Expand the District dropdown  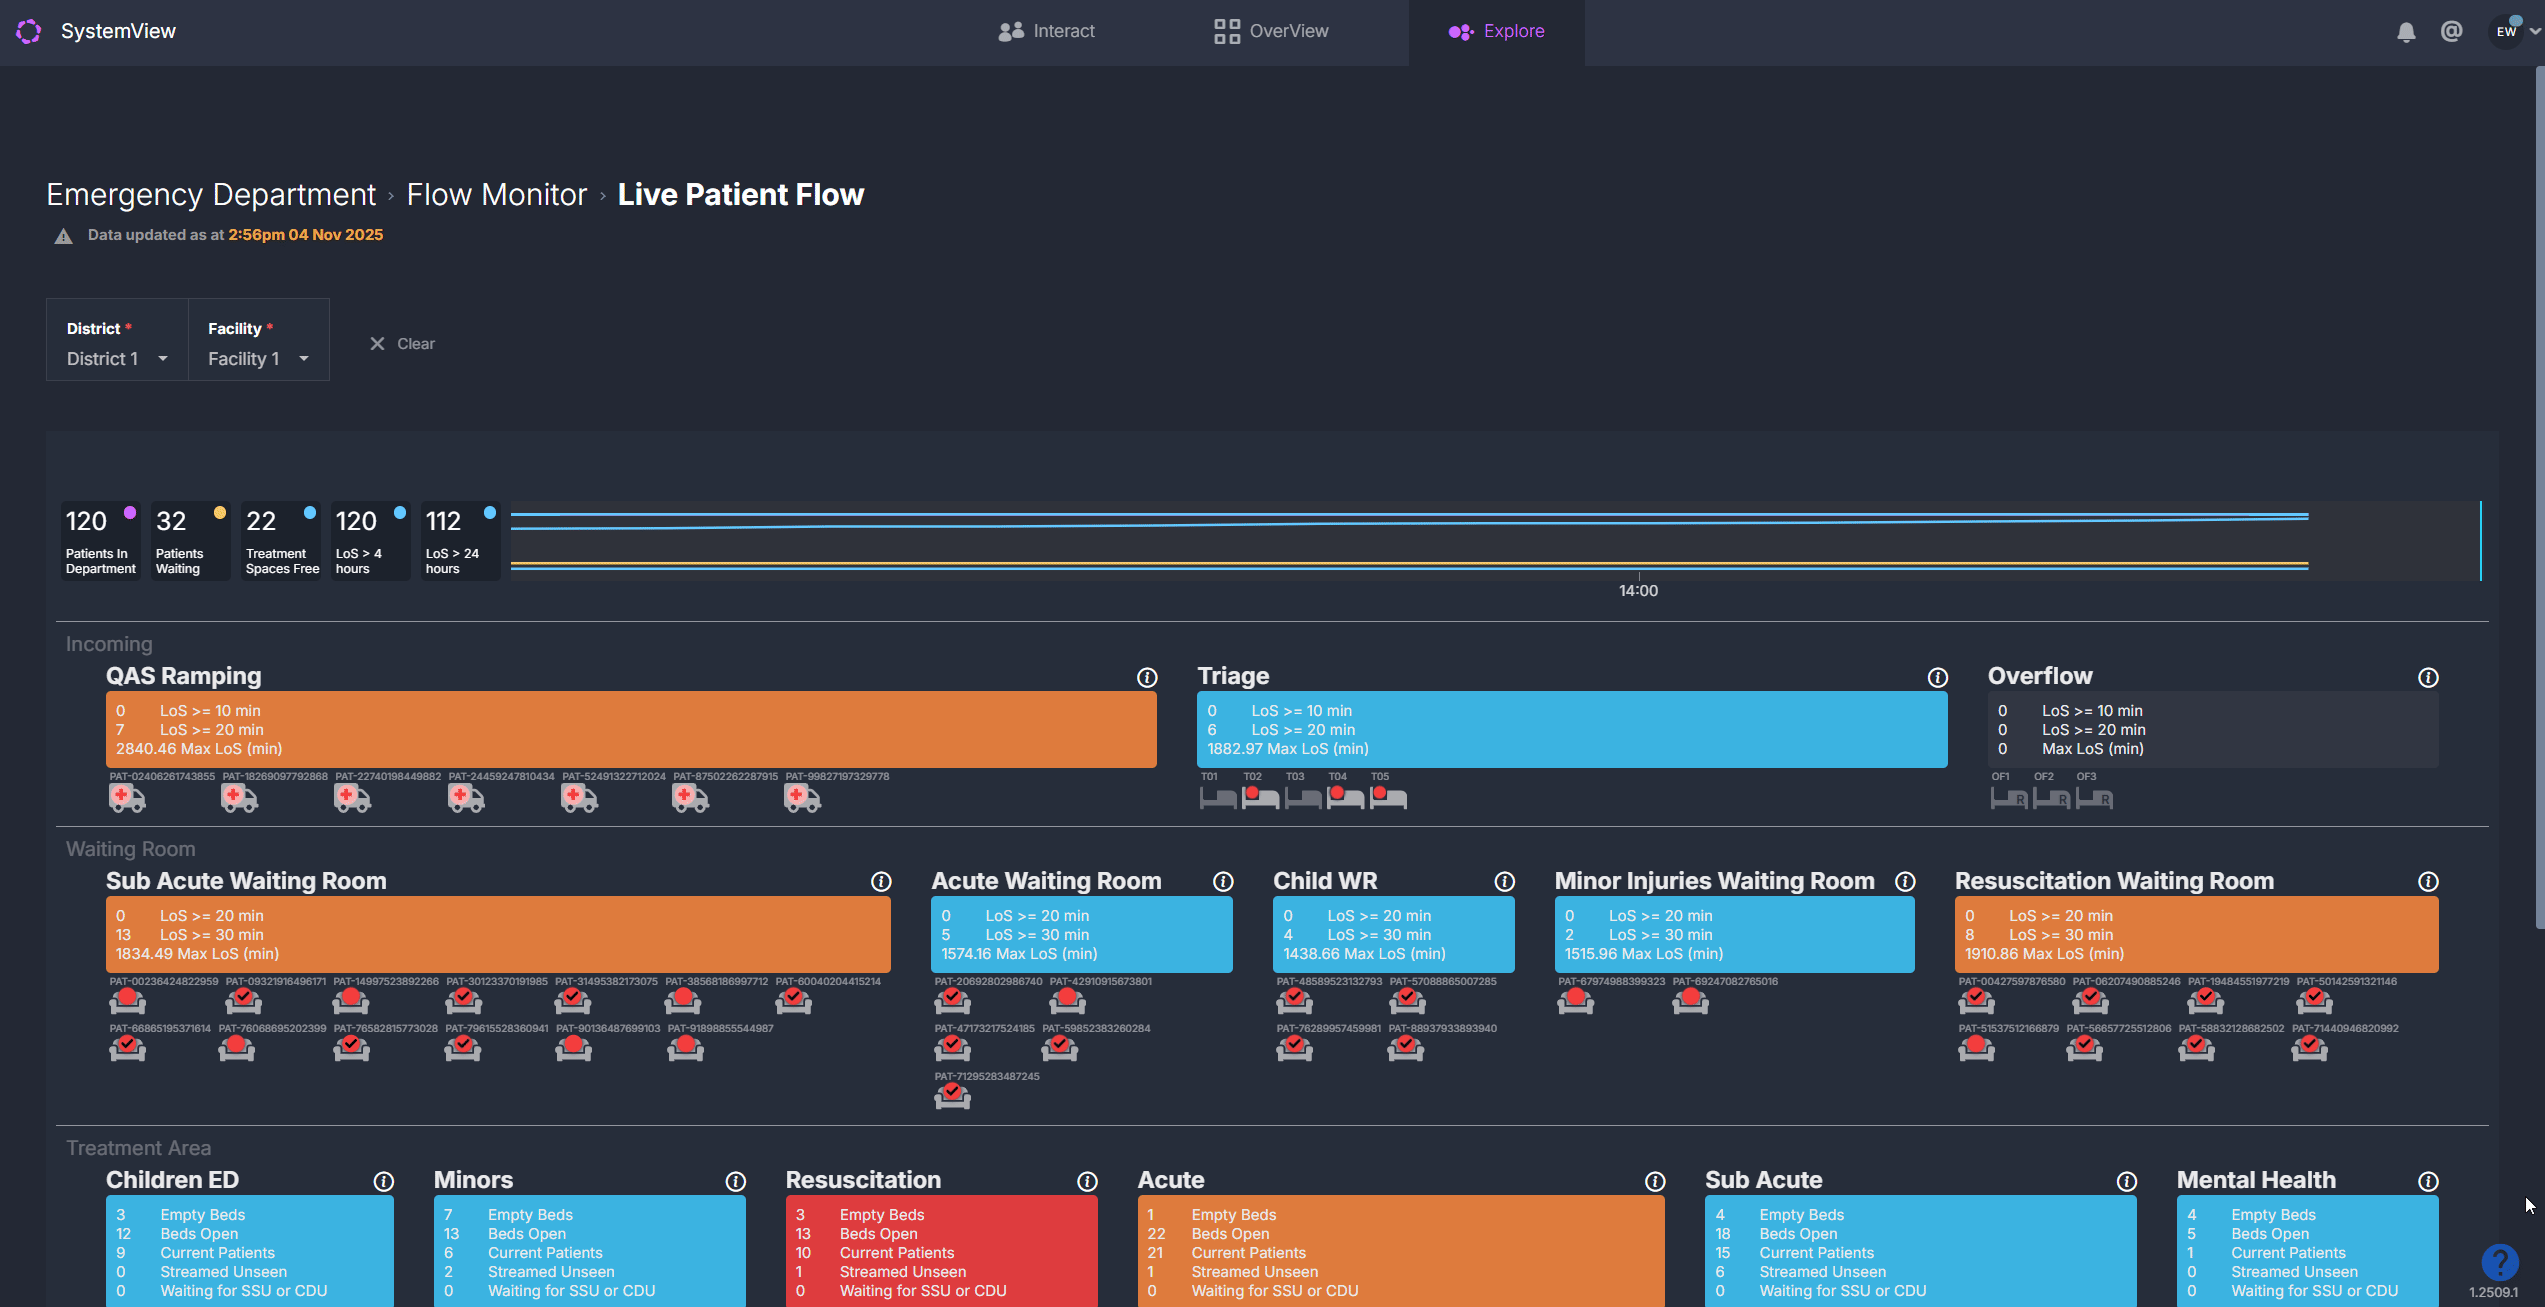(117, 359)
